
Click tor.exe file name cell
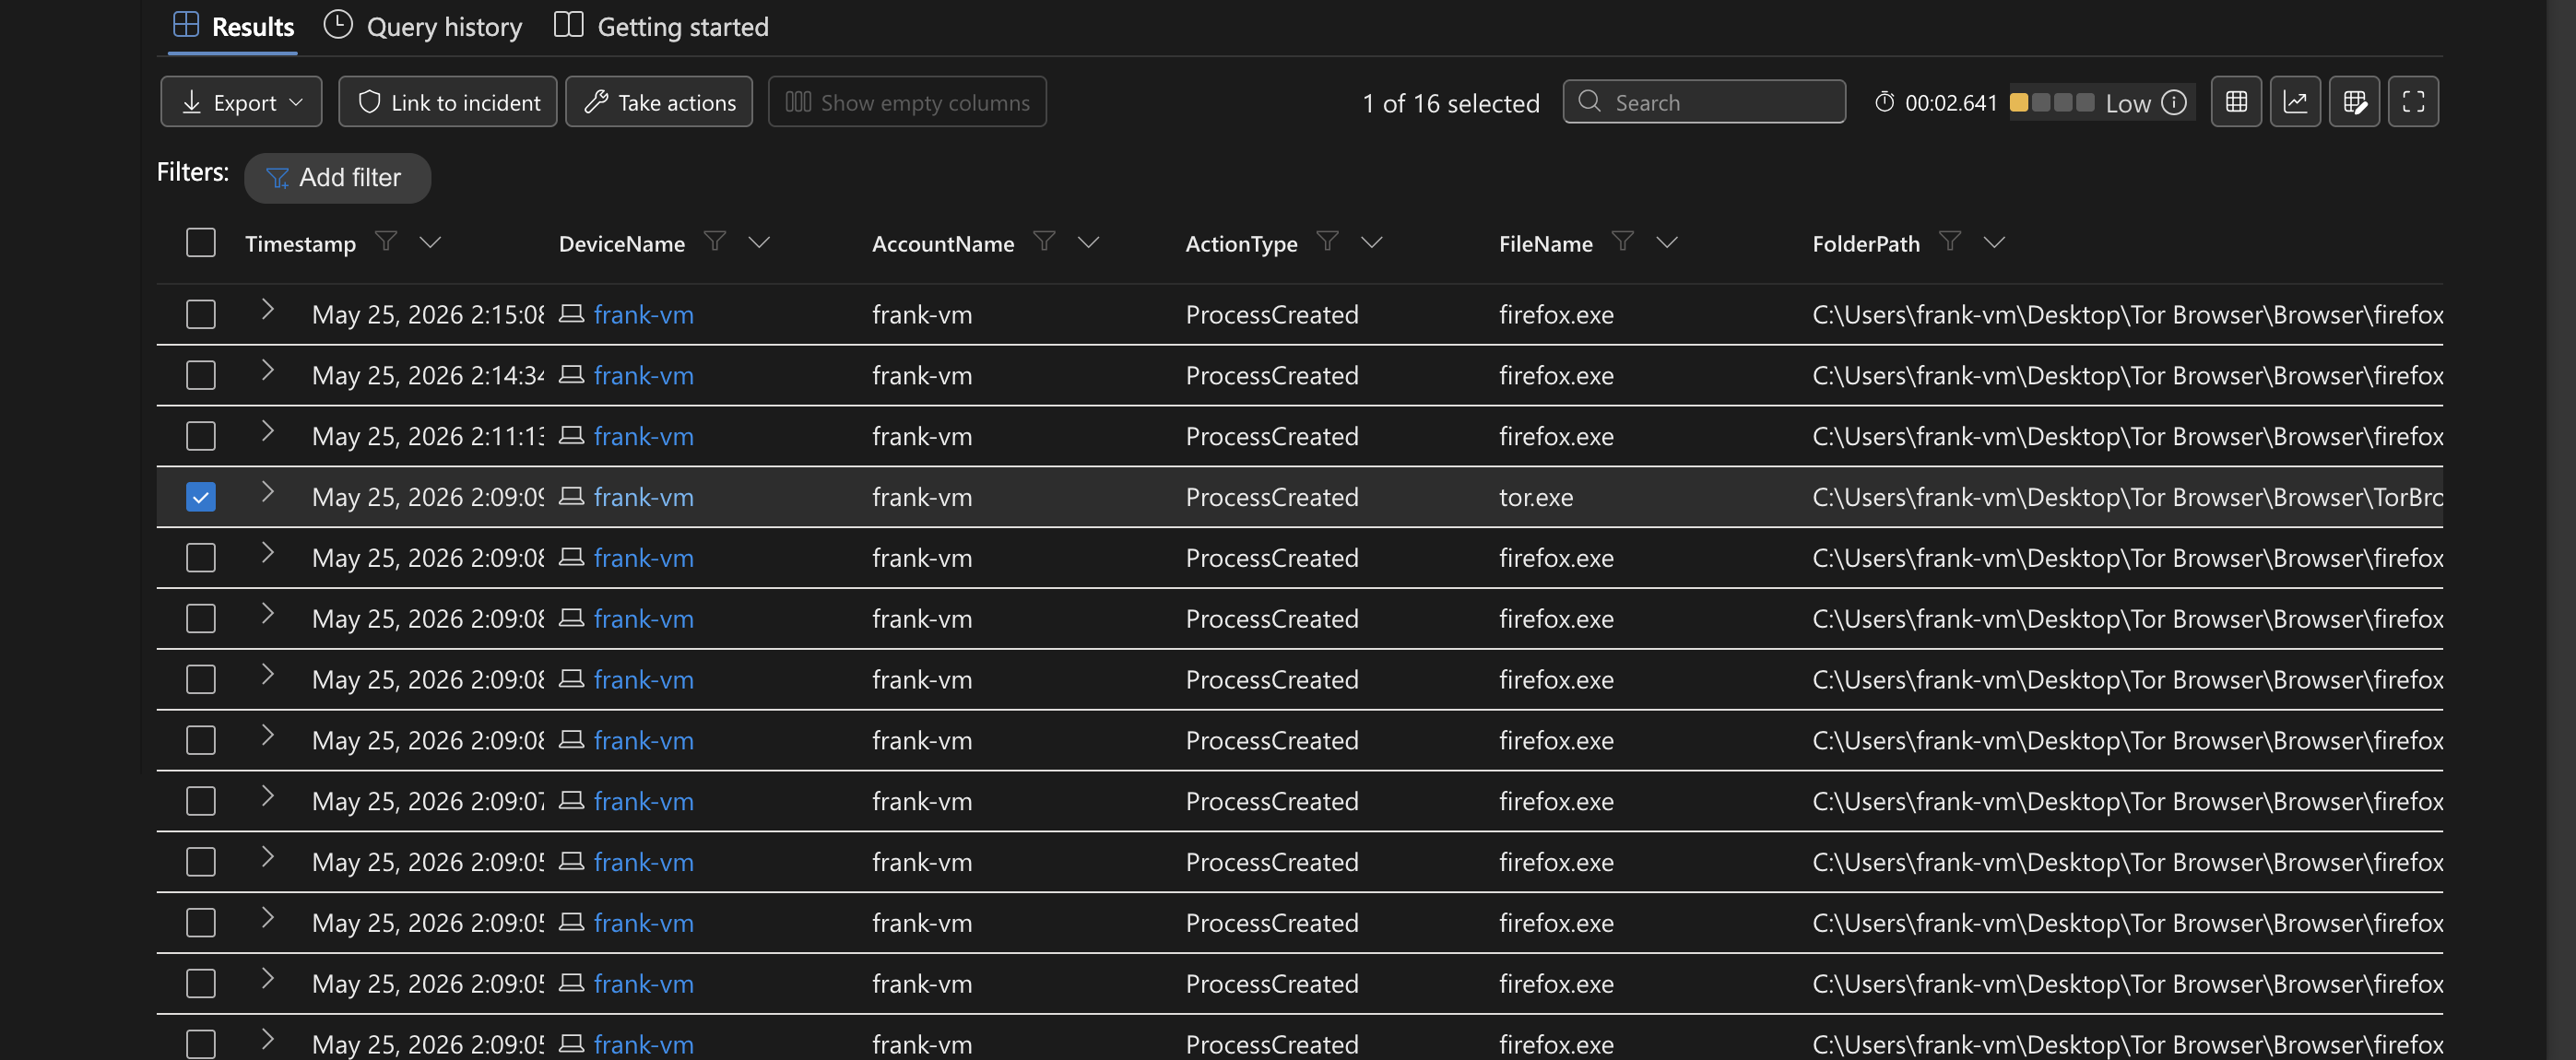pyautogui.click(x=1536, y=497)
